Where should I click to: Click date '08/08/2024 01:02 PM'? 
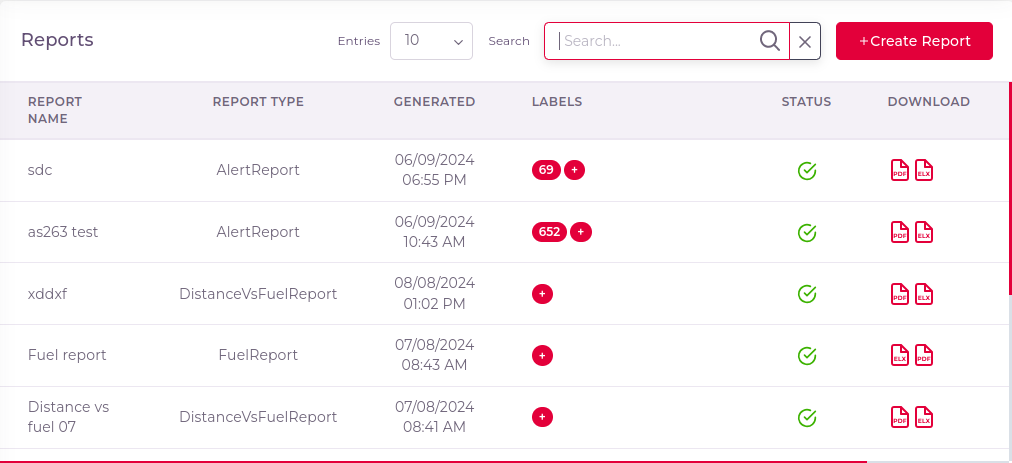pyautogui.click(x=434, y=294)
